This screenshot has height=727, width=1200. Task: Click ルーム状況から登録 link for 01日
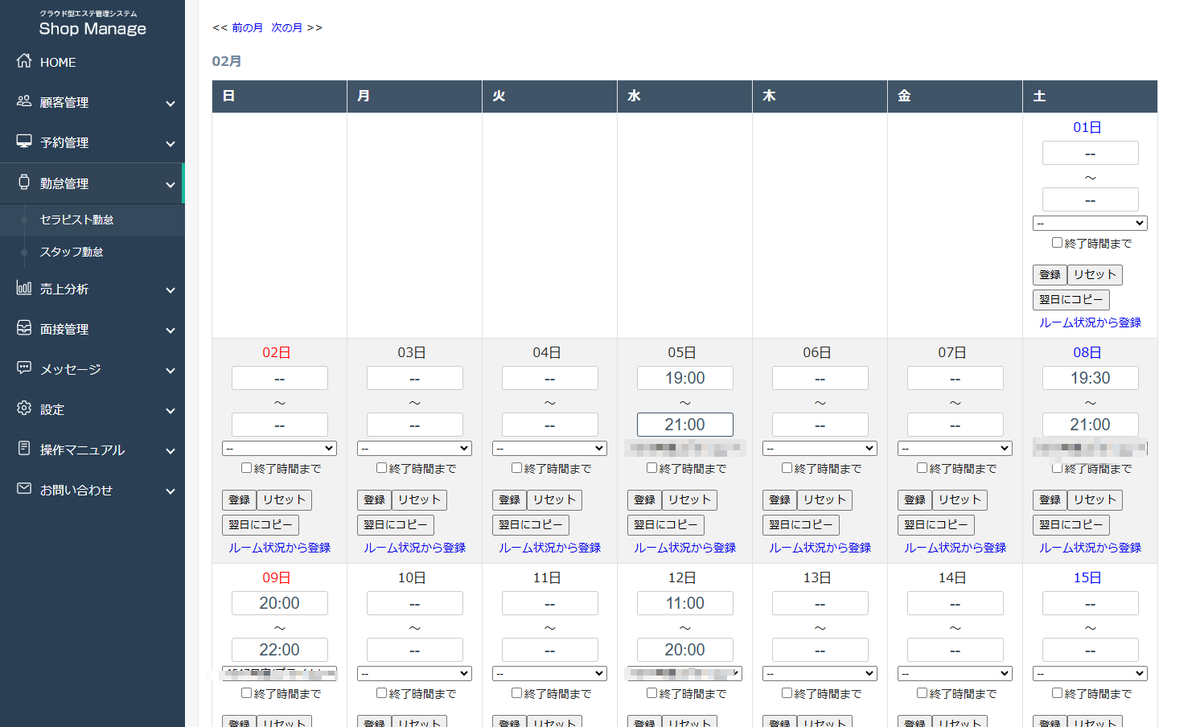click(x=1090, y=323)
